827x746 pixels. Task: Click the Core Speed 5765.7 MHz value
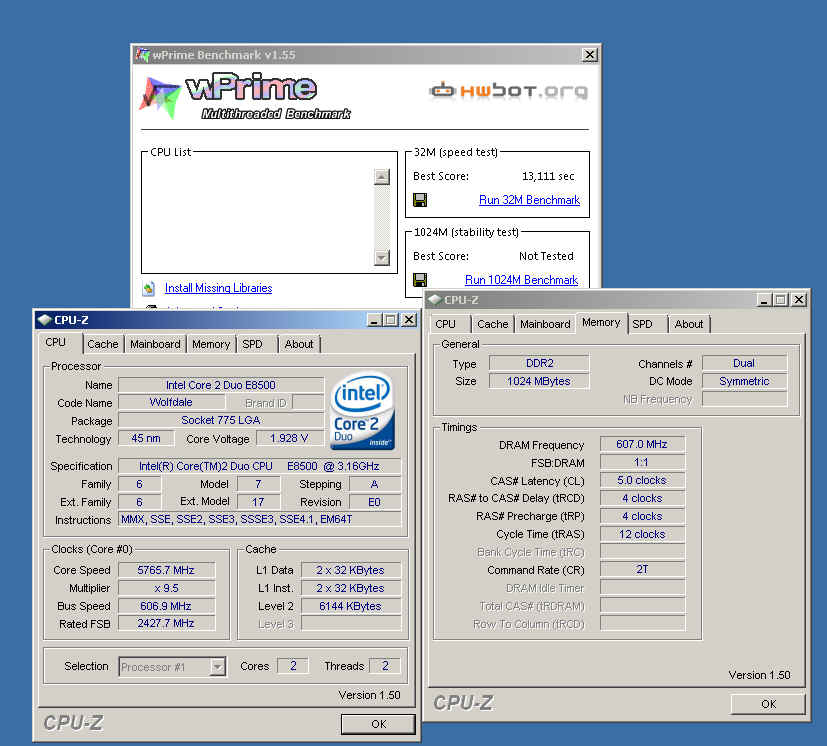[x=166, y=570]
